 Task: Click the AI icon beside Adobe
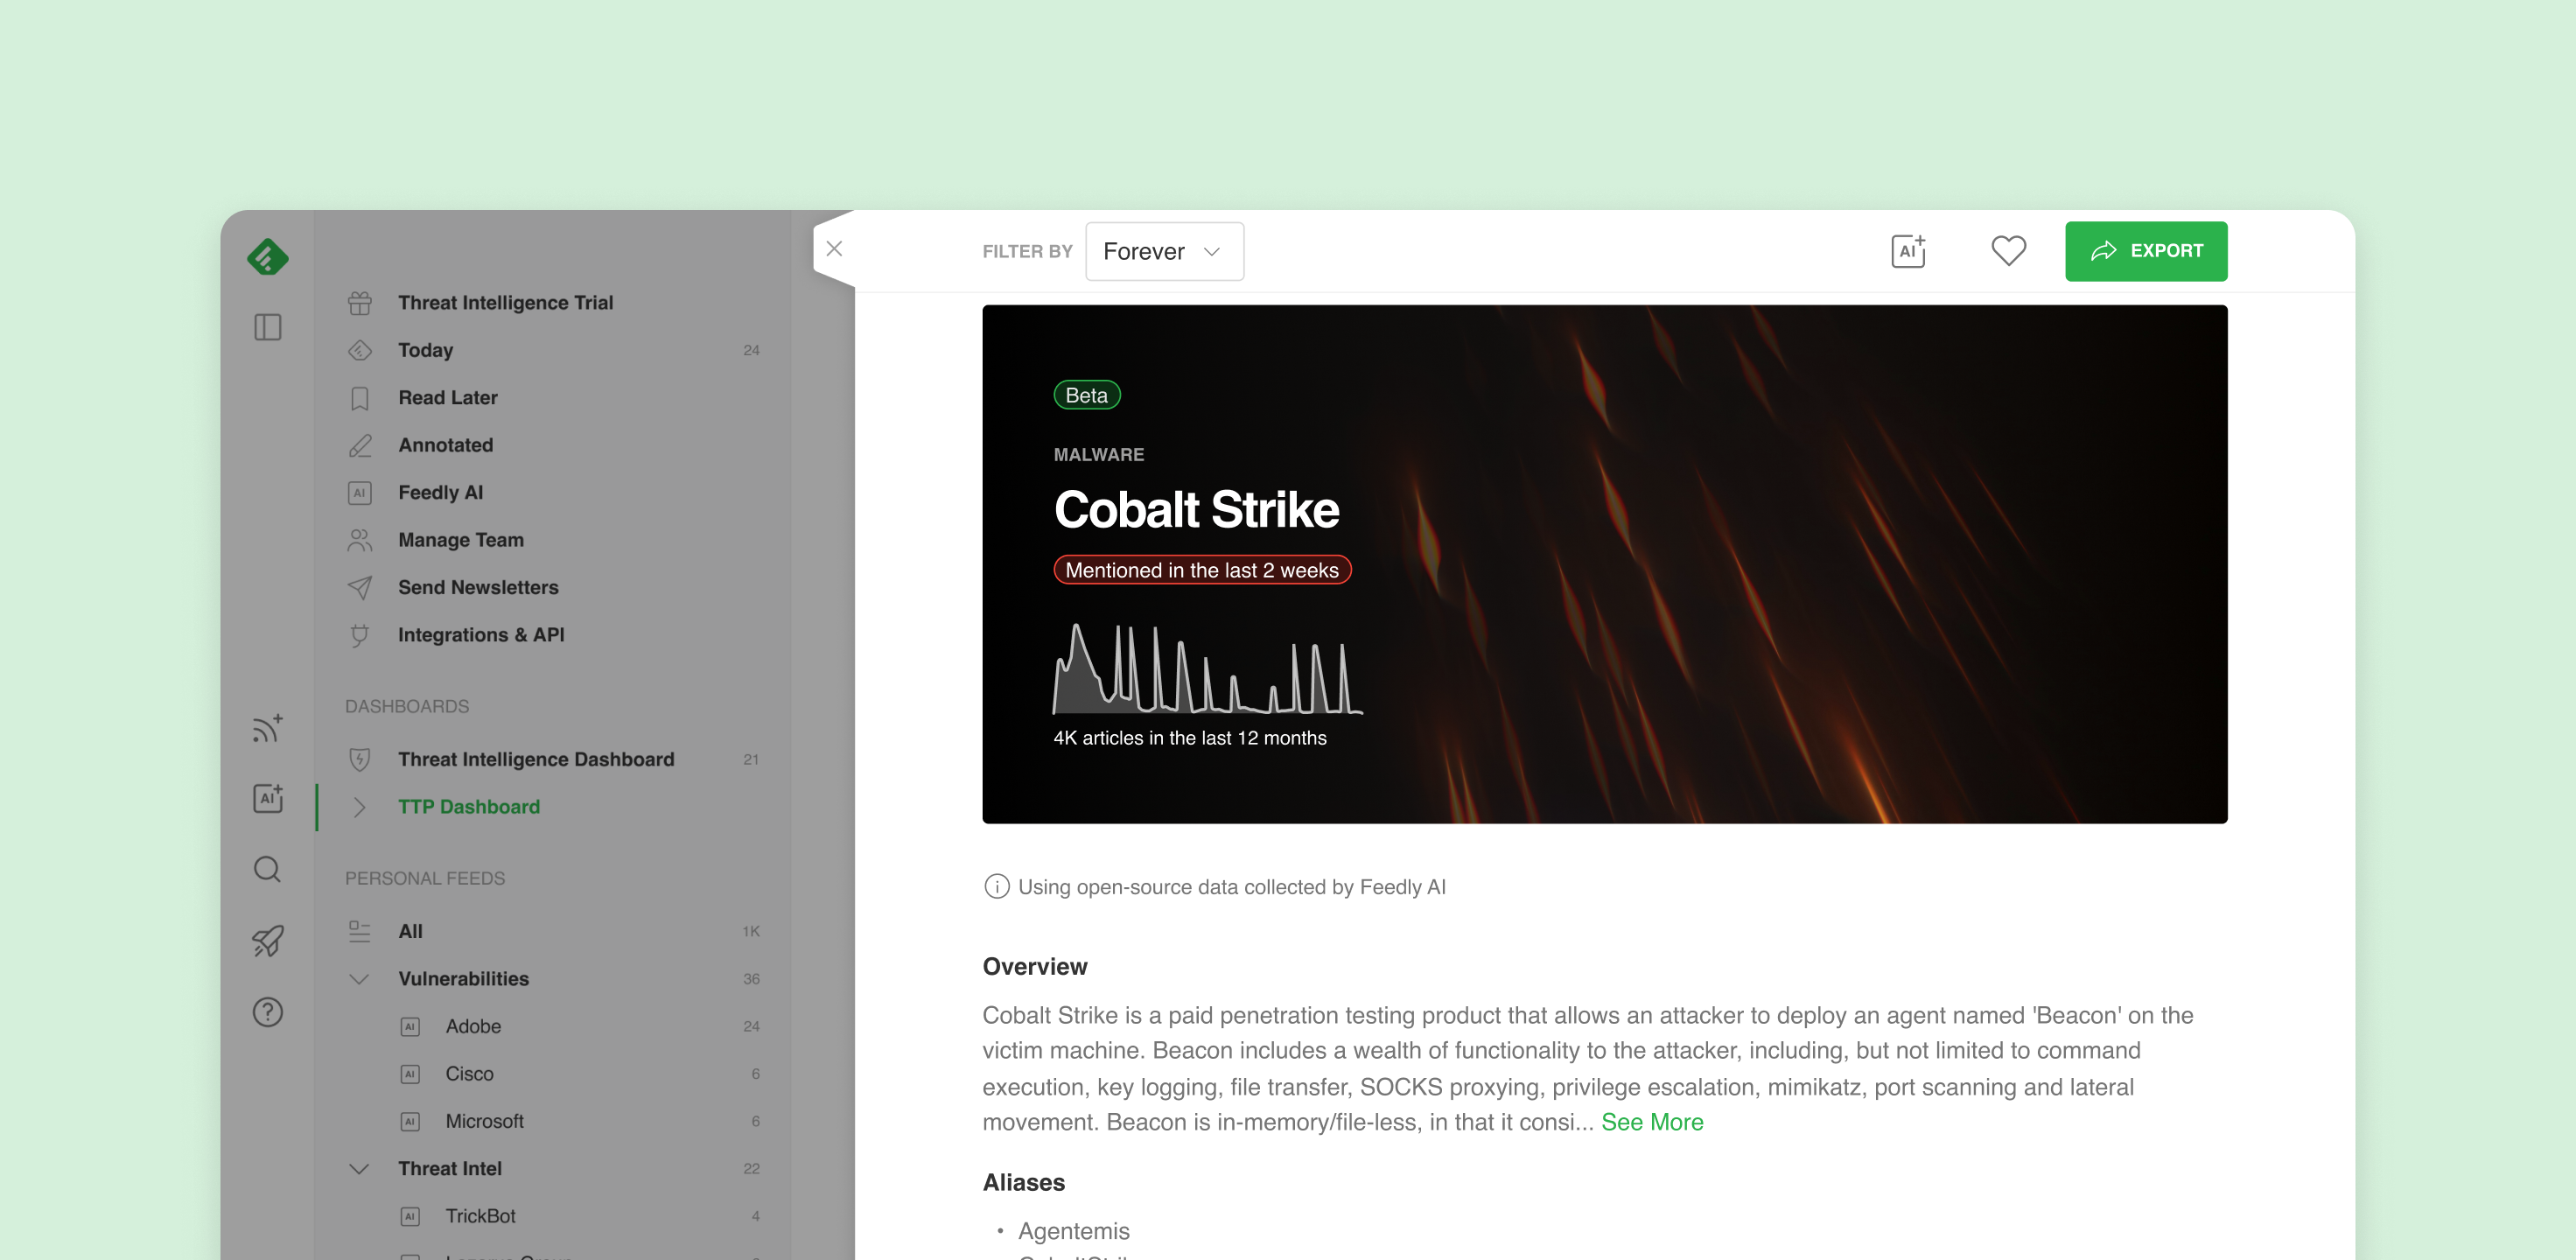coord(410,1026)
